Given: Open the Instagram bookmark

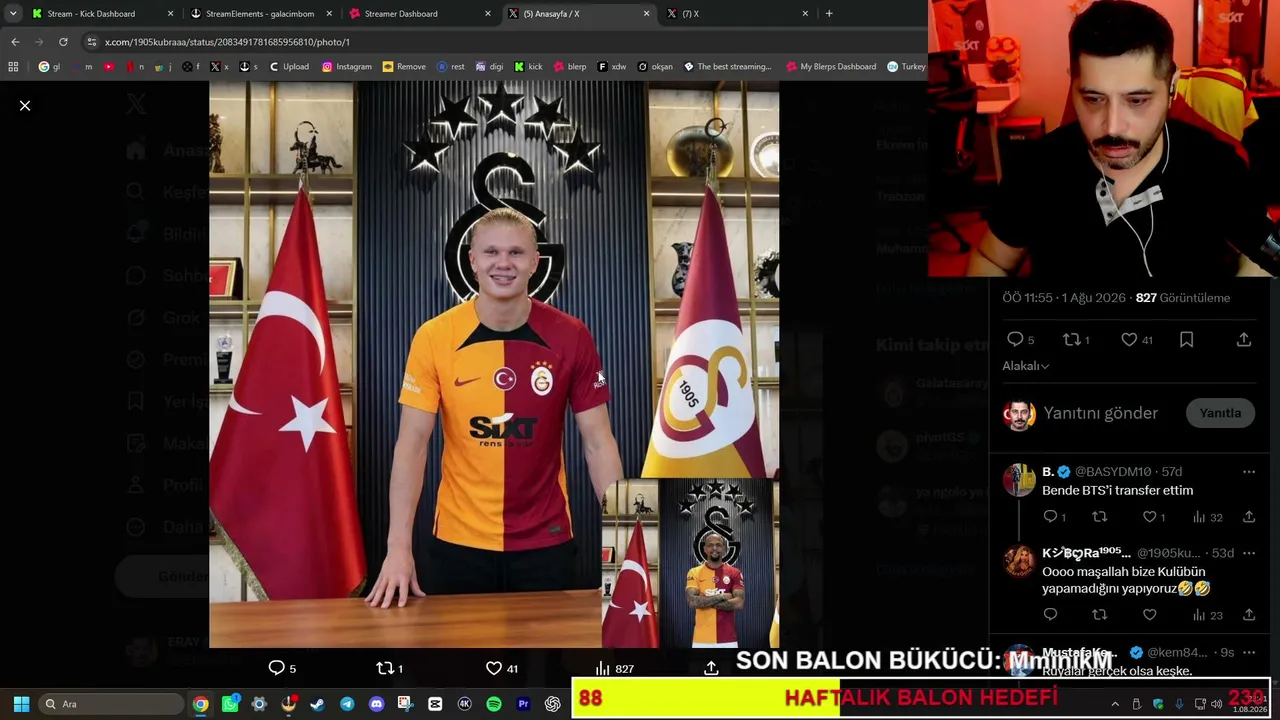Looking at the screenshot, I should coord(347,67).
